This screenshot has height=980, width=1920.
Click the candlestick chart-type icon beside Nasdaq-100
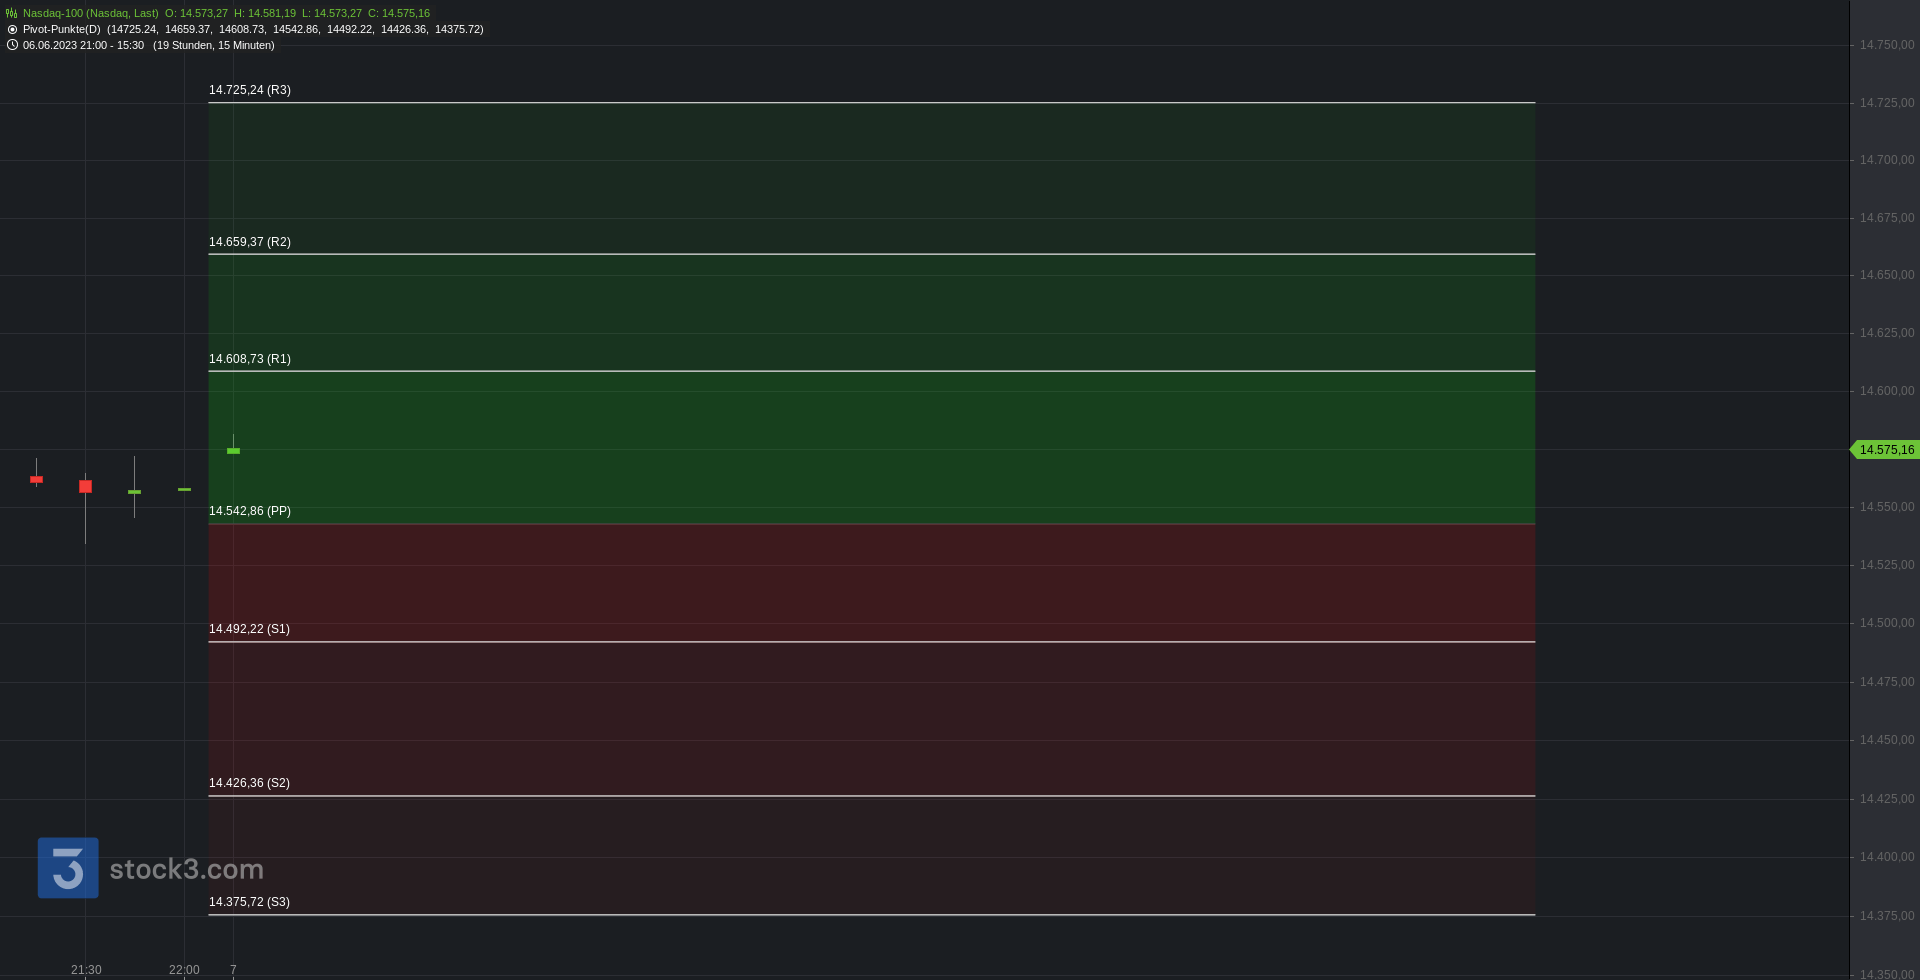(12, 13)
